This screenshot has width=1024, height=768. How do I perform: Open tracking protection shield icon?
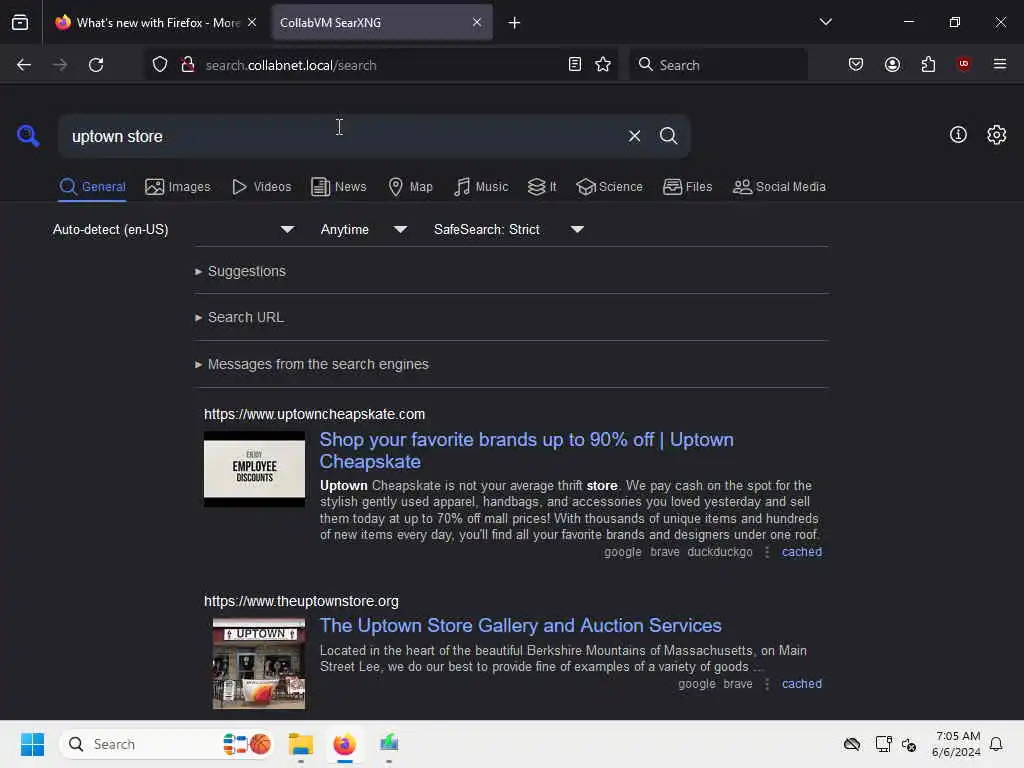160,65
